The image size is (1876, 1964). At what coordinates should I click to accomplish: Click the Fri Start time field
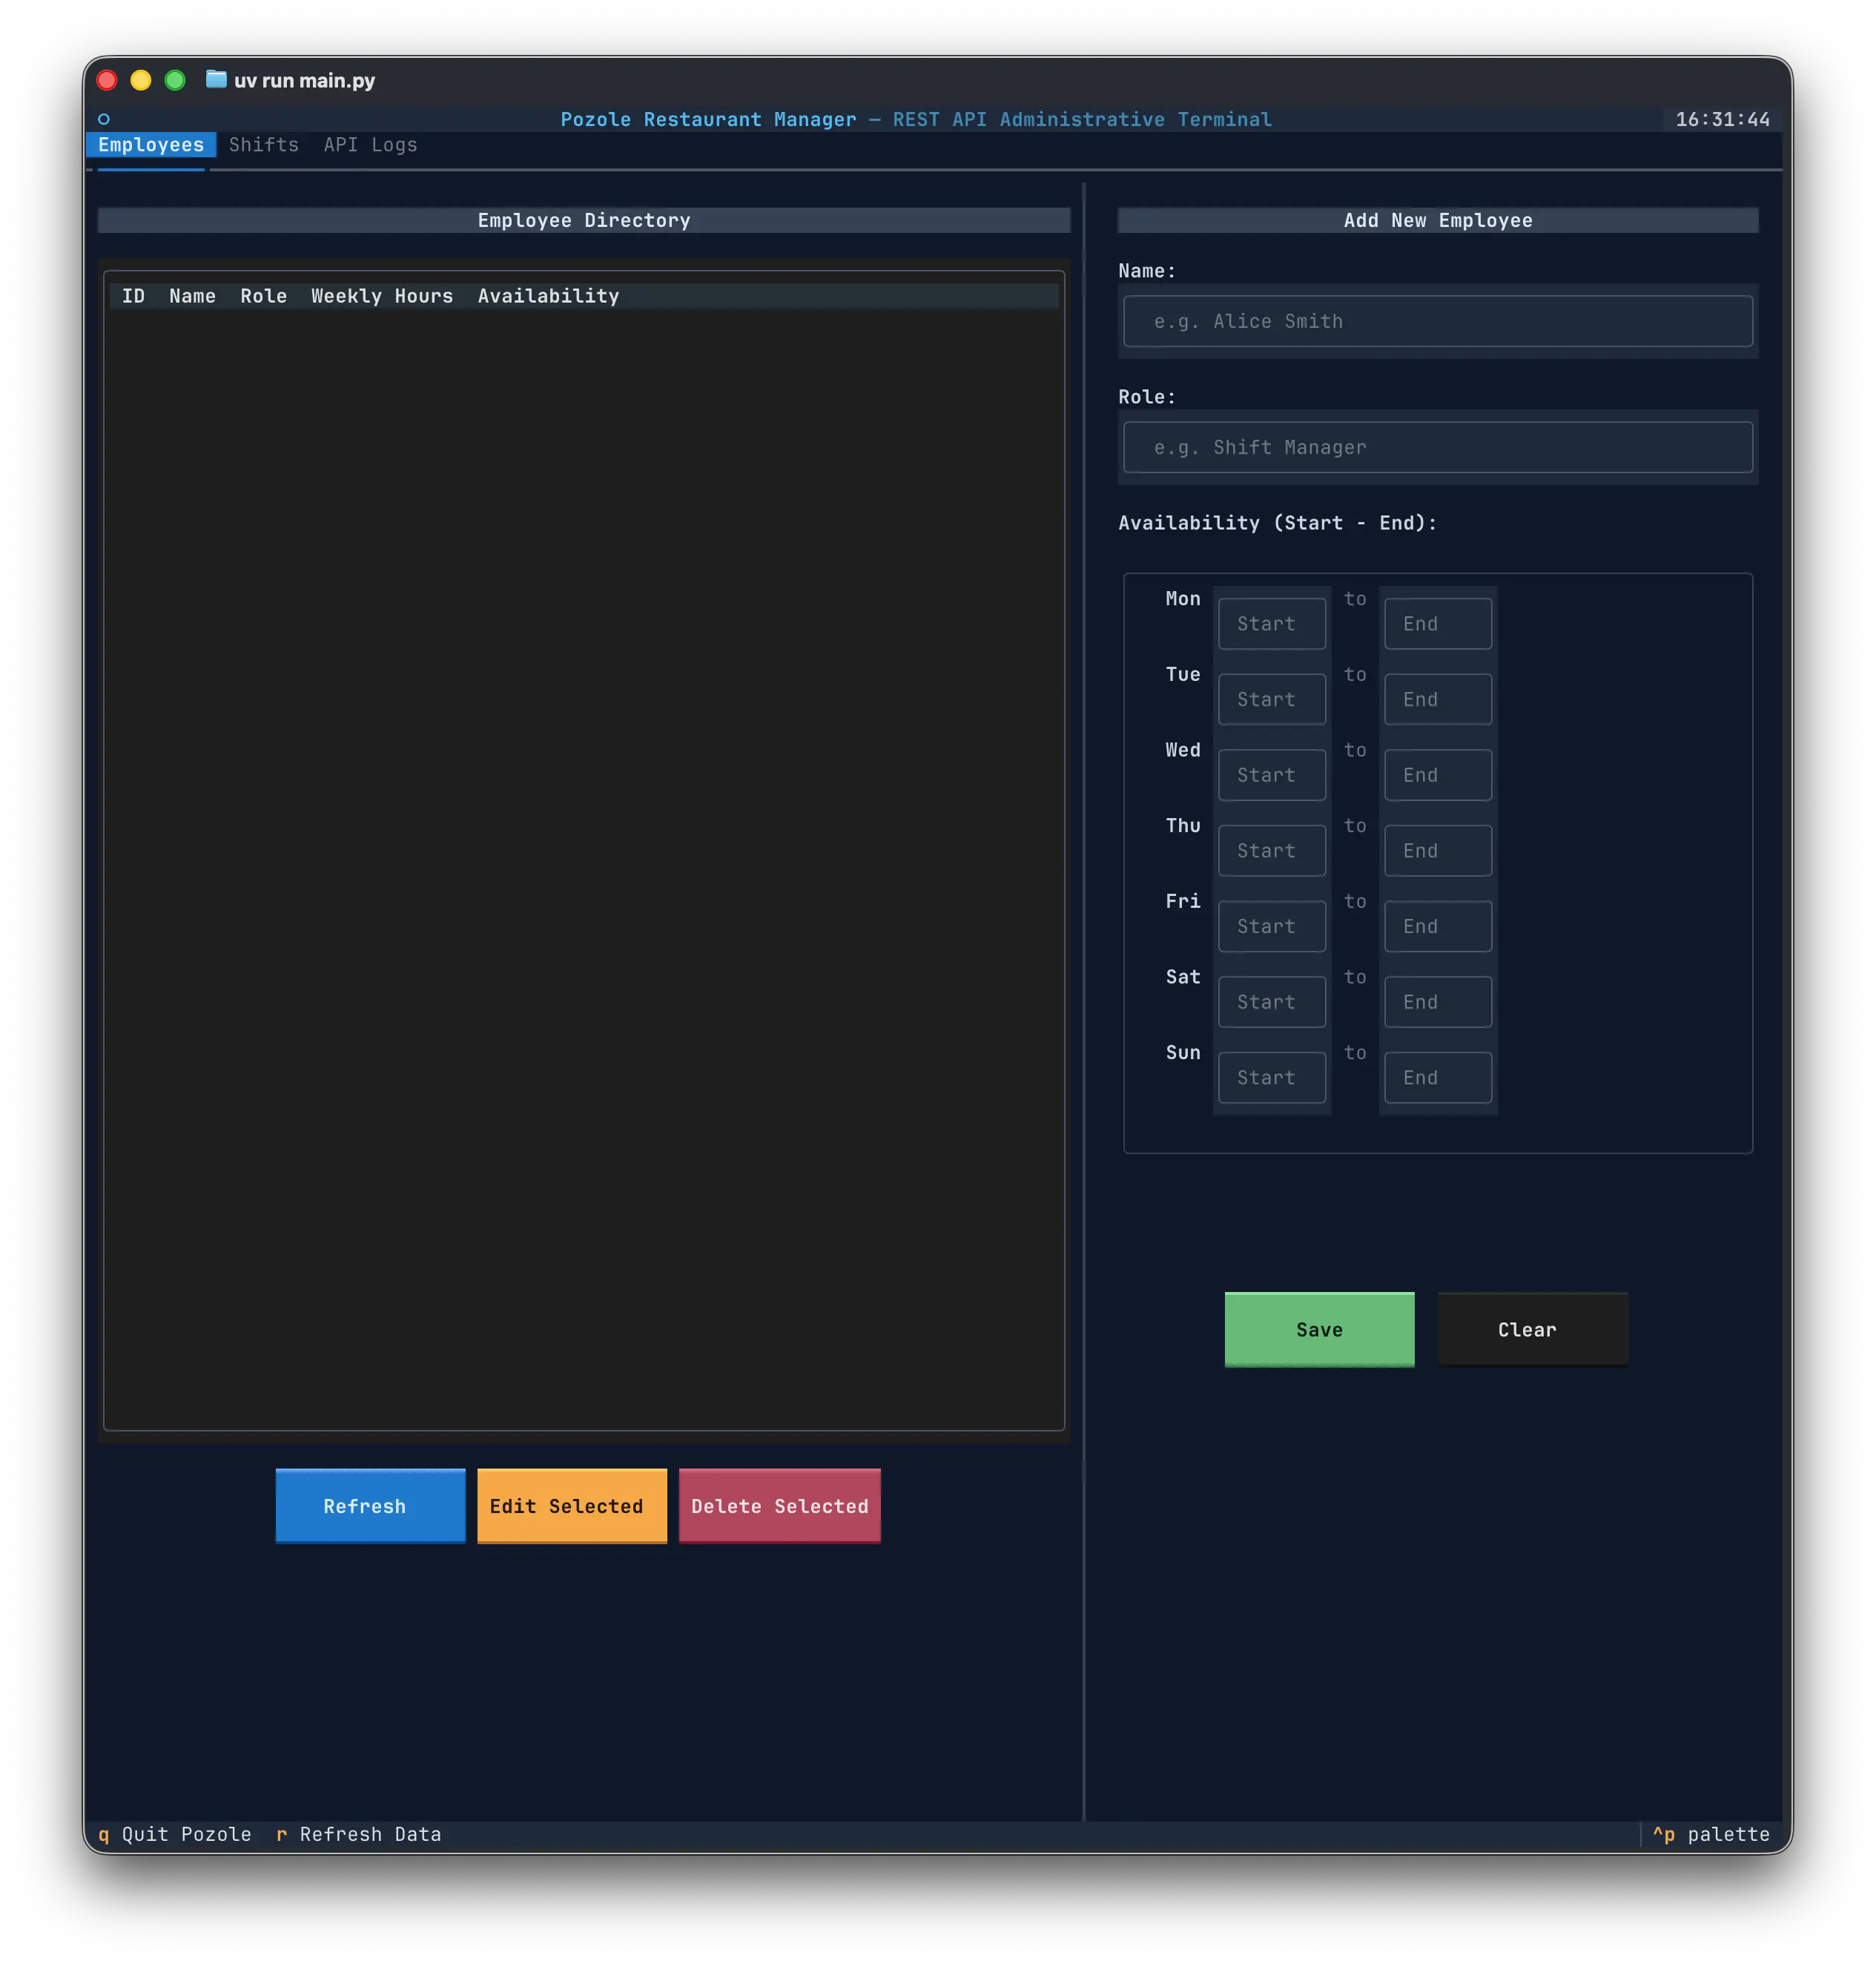[1272, 926]
